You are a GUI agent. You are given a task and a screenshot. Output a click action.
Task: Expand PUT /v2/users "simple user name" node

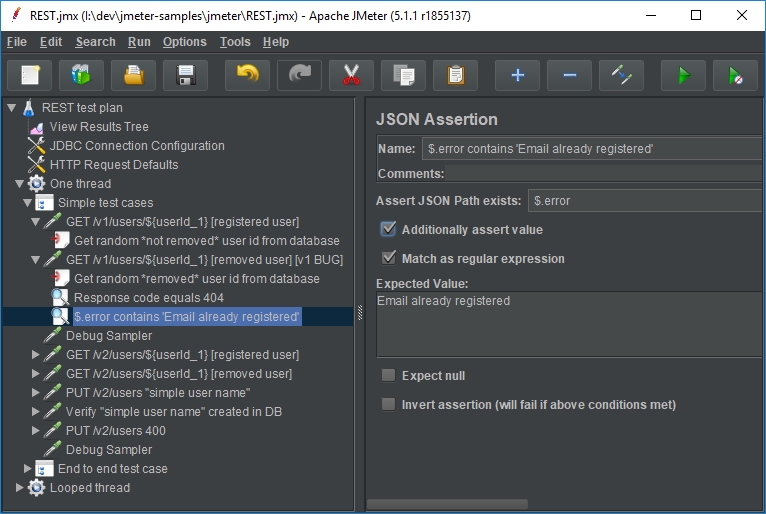click(36, 393)
